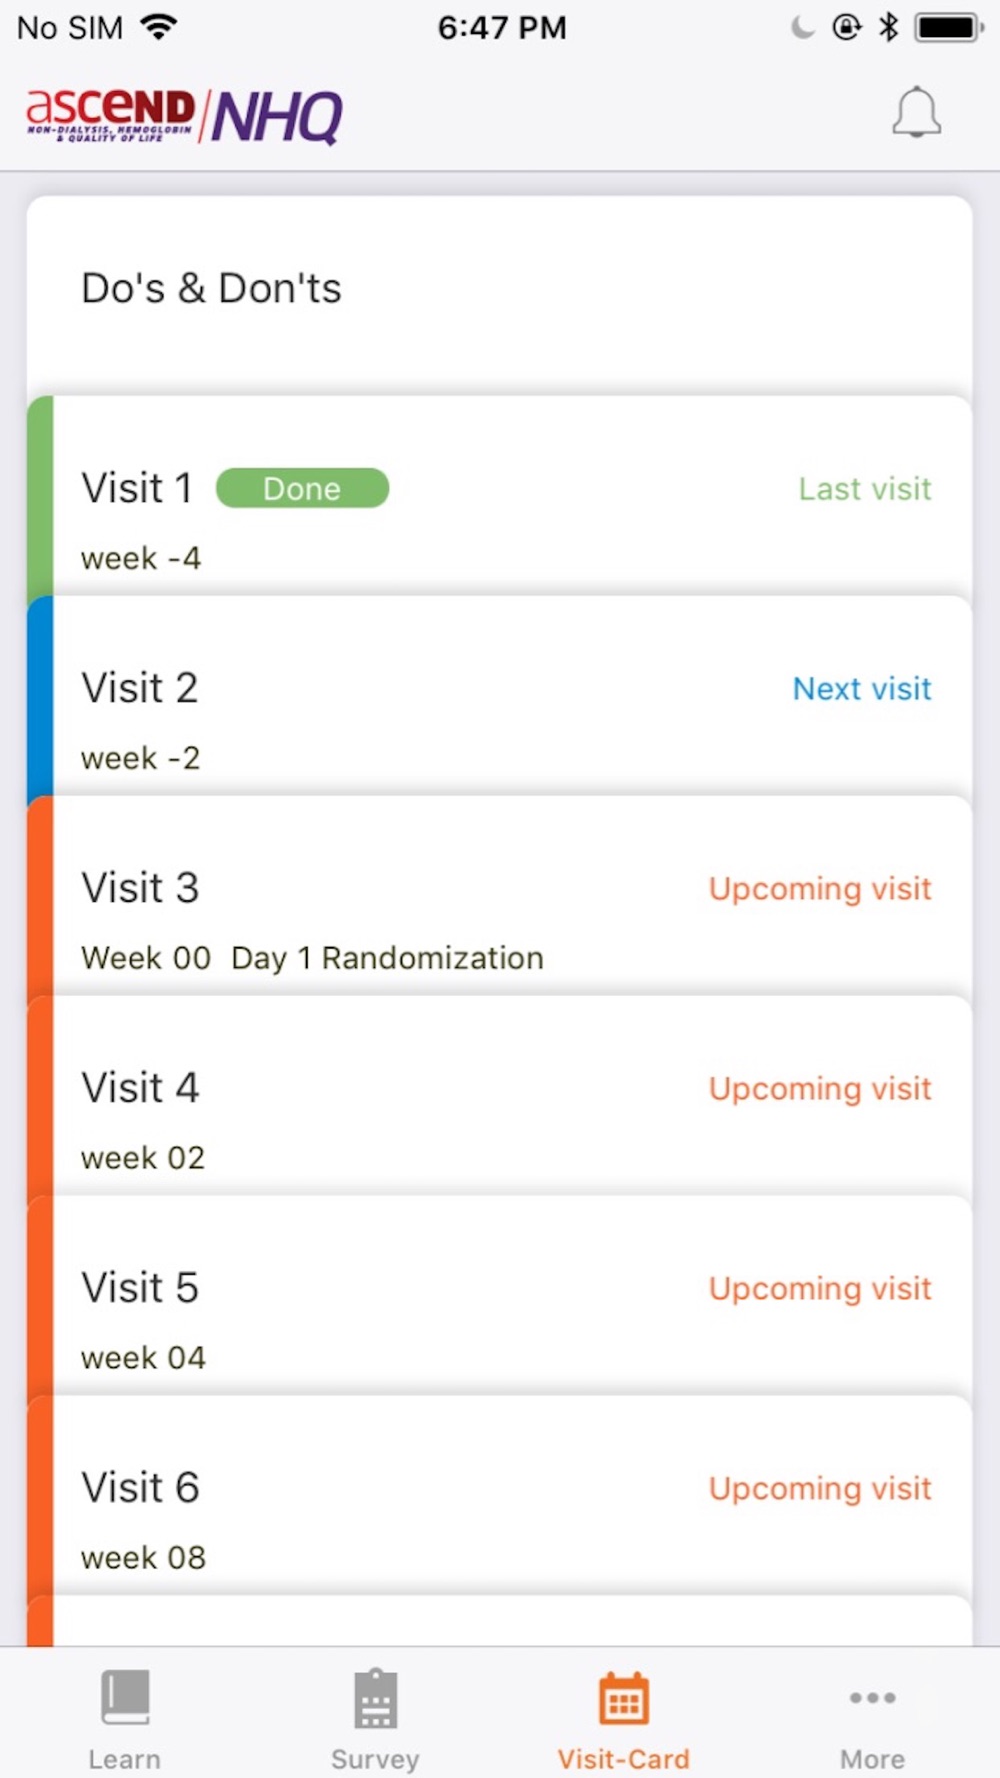The width and height of the screenshot is (1000, 1778).
Task: Expand the Visit 1 week -4 card
Action: (499, 496)
